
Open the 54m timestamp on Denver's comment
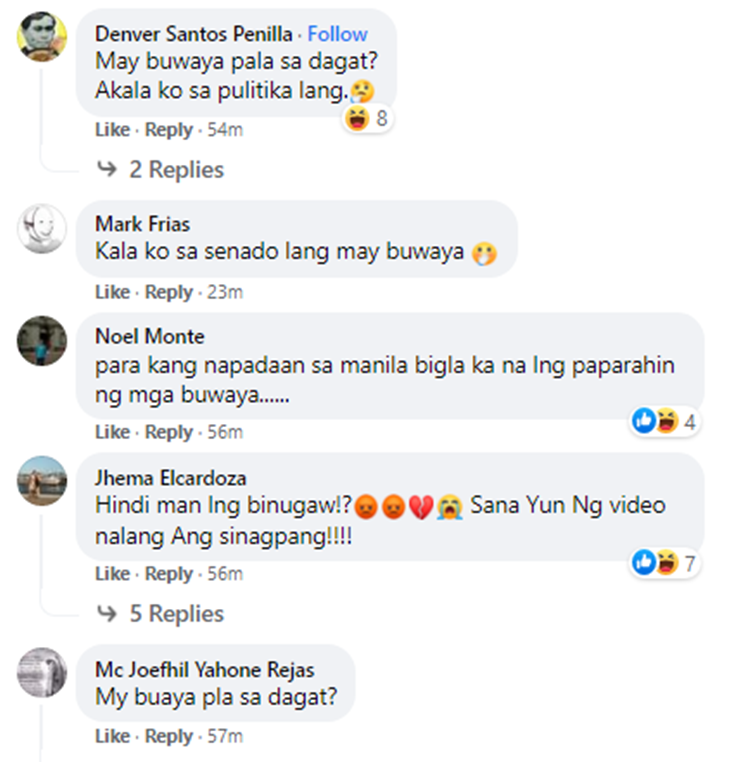(225, 130)
